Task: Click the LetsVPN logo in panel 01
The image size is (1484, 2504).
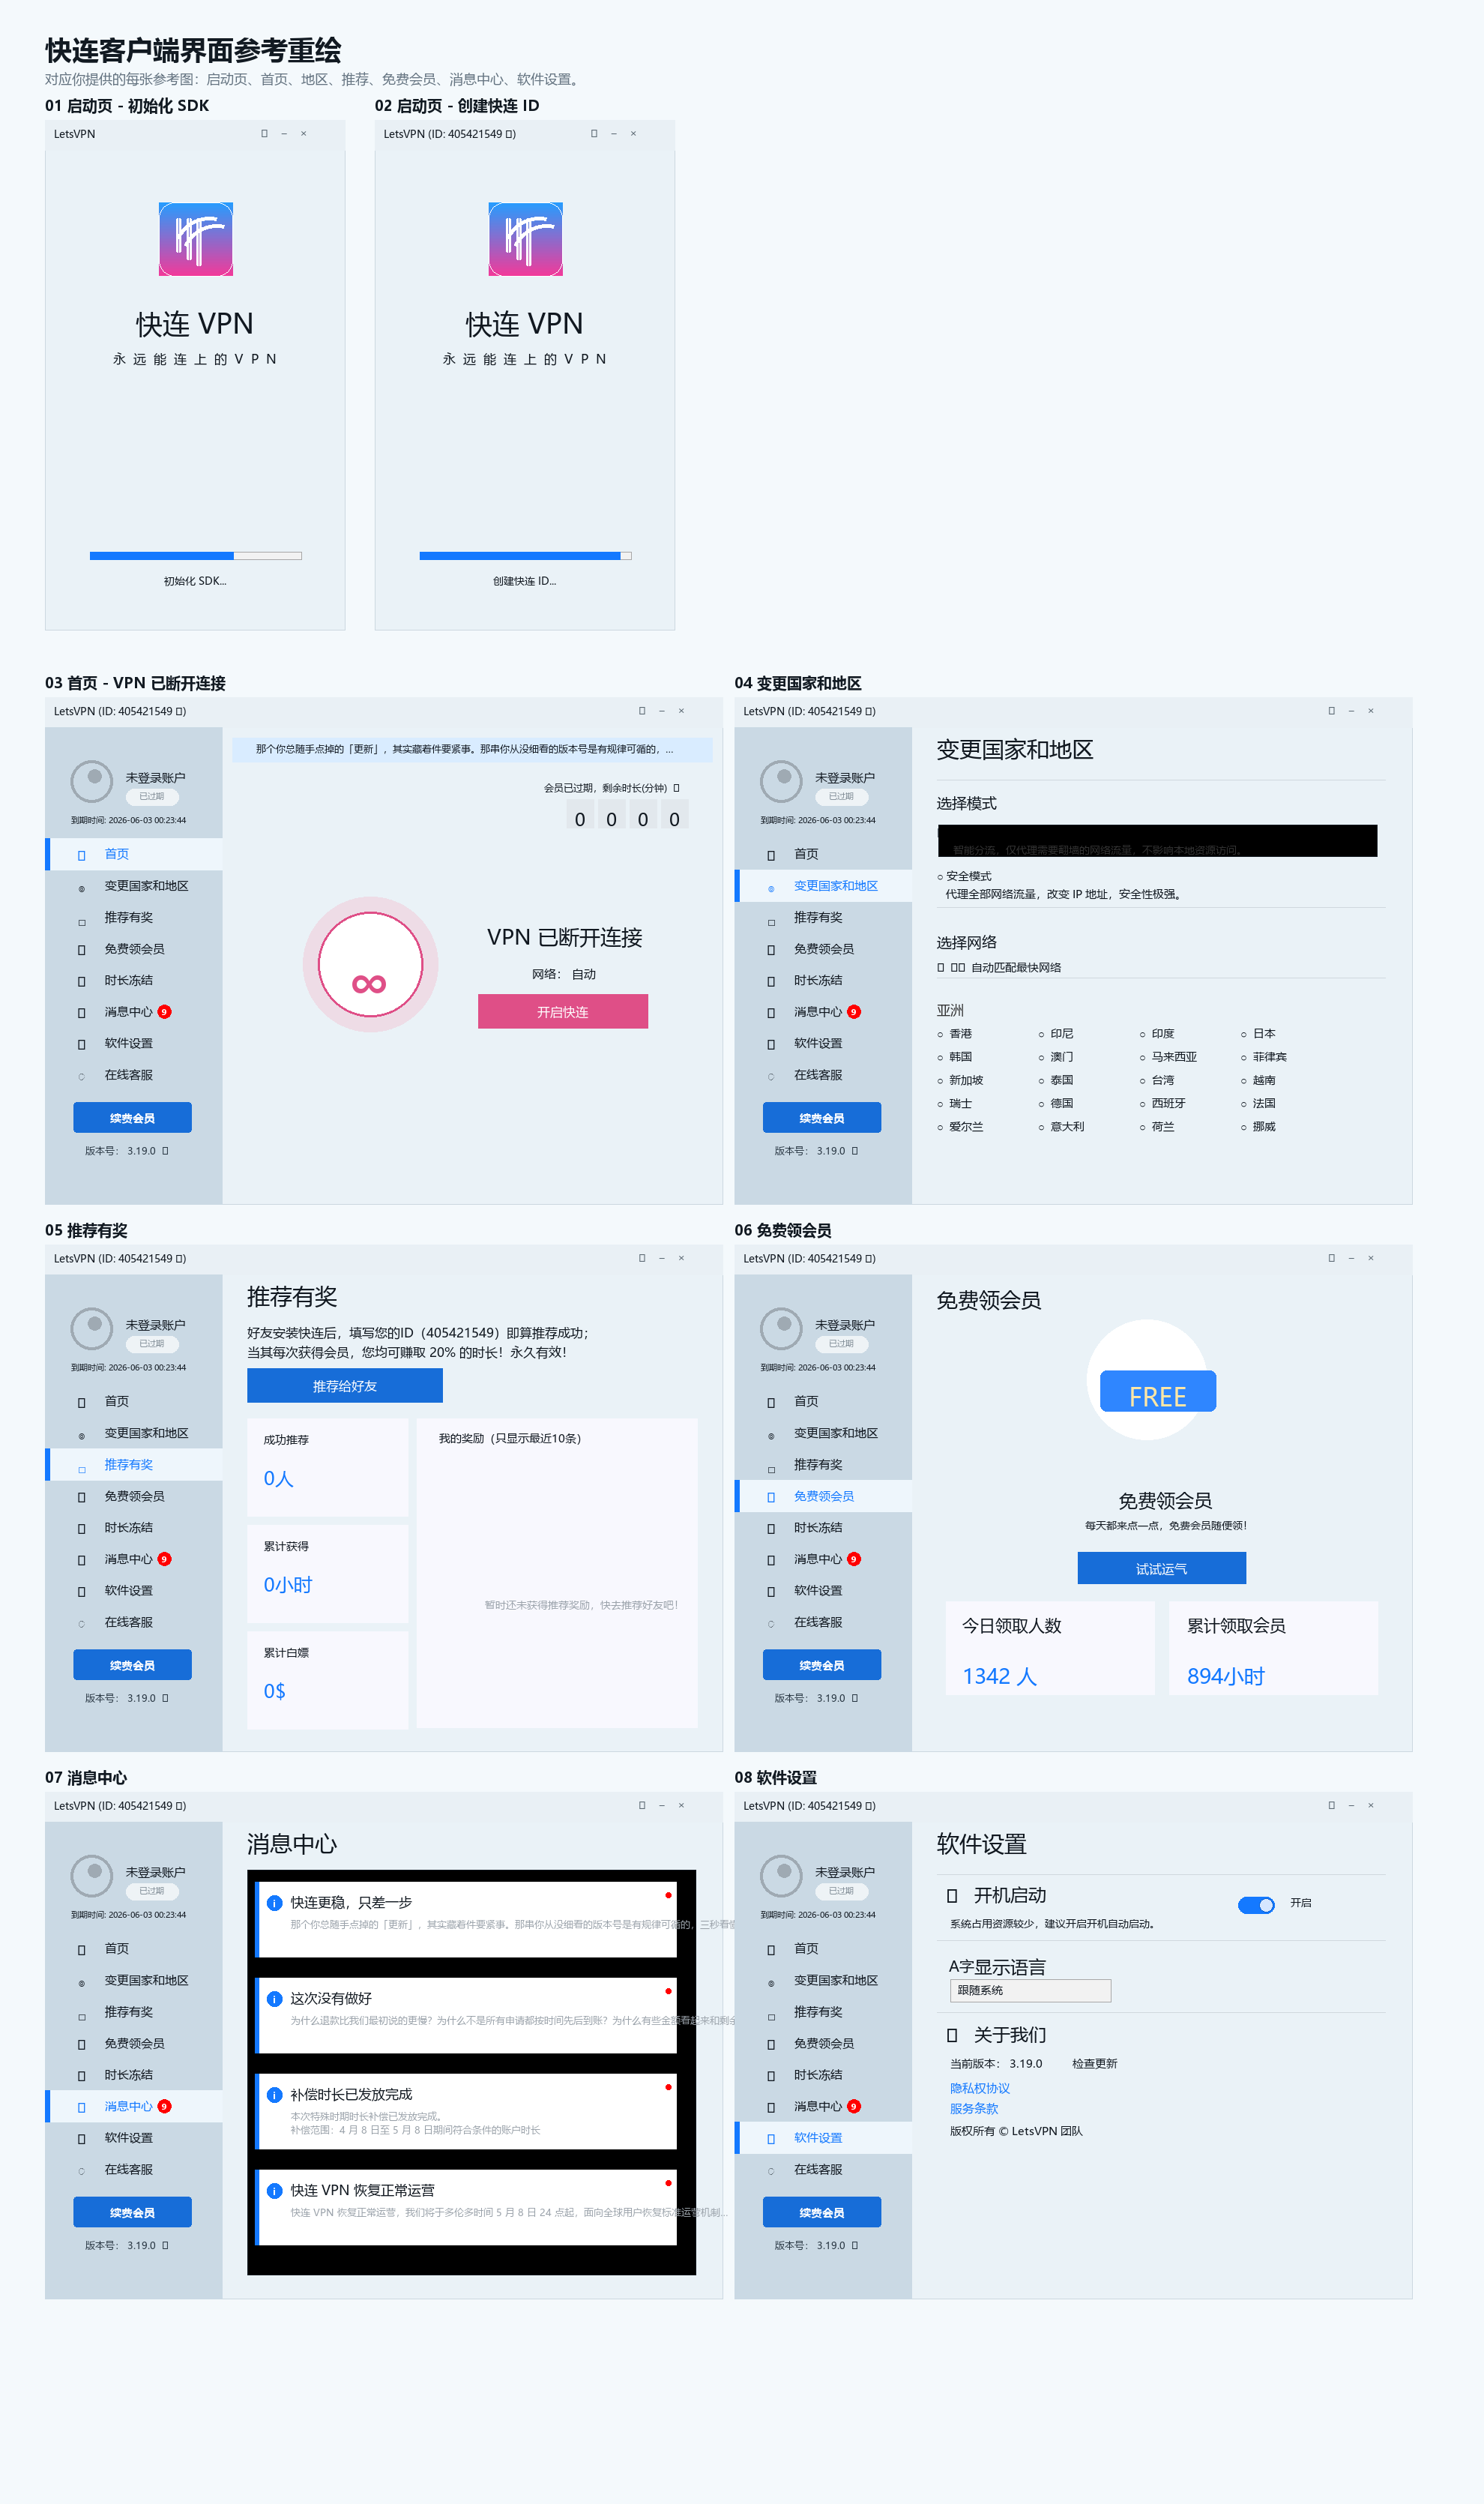Action: click(x=196, y=239)
